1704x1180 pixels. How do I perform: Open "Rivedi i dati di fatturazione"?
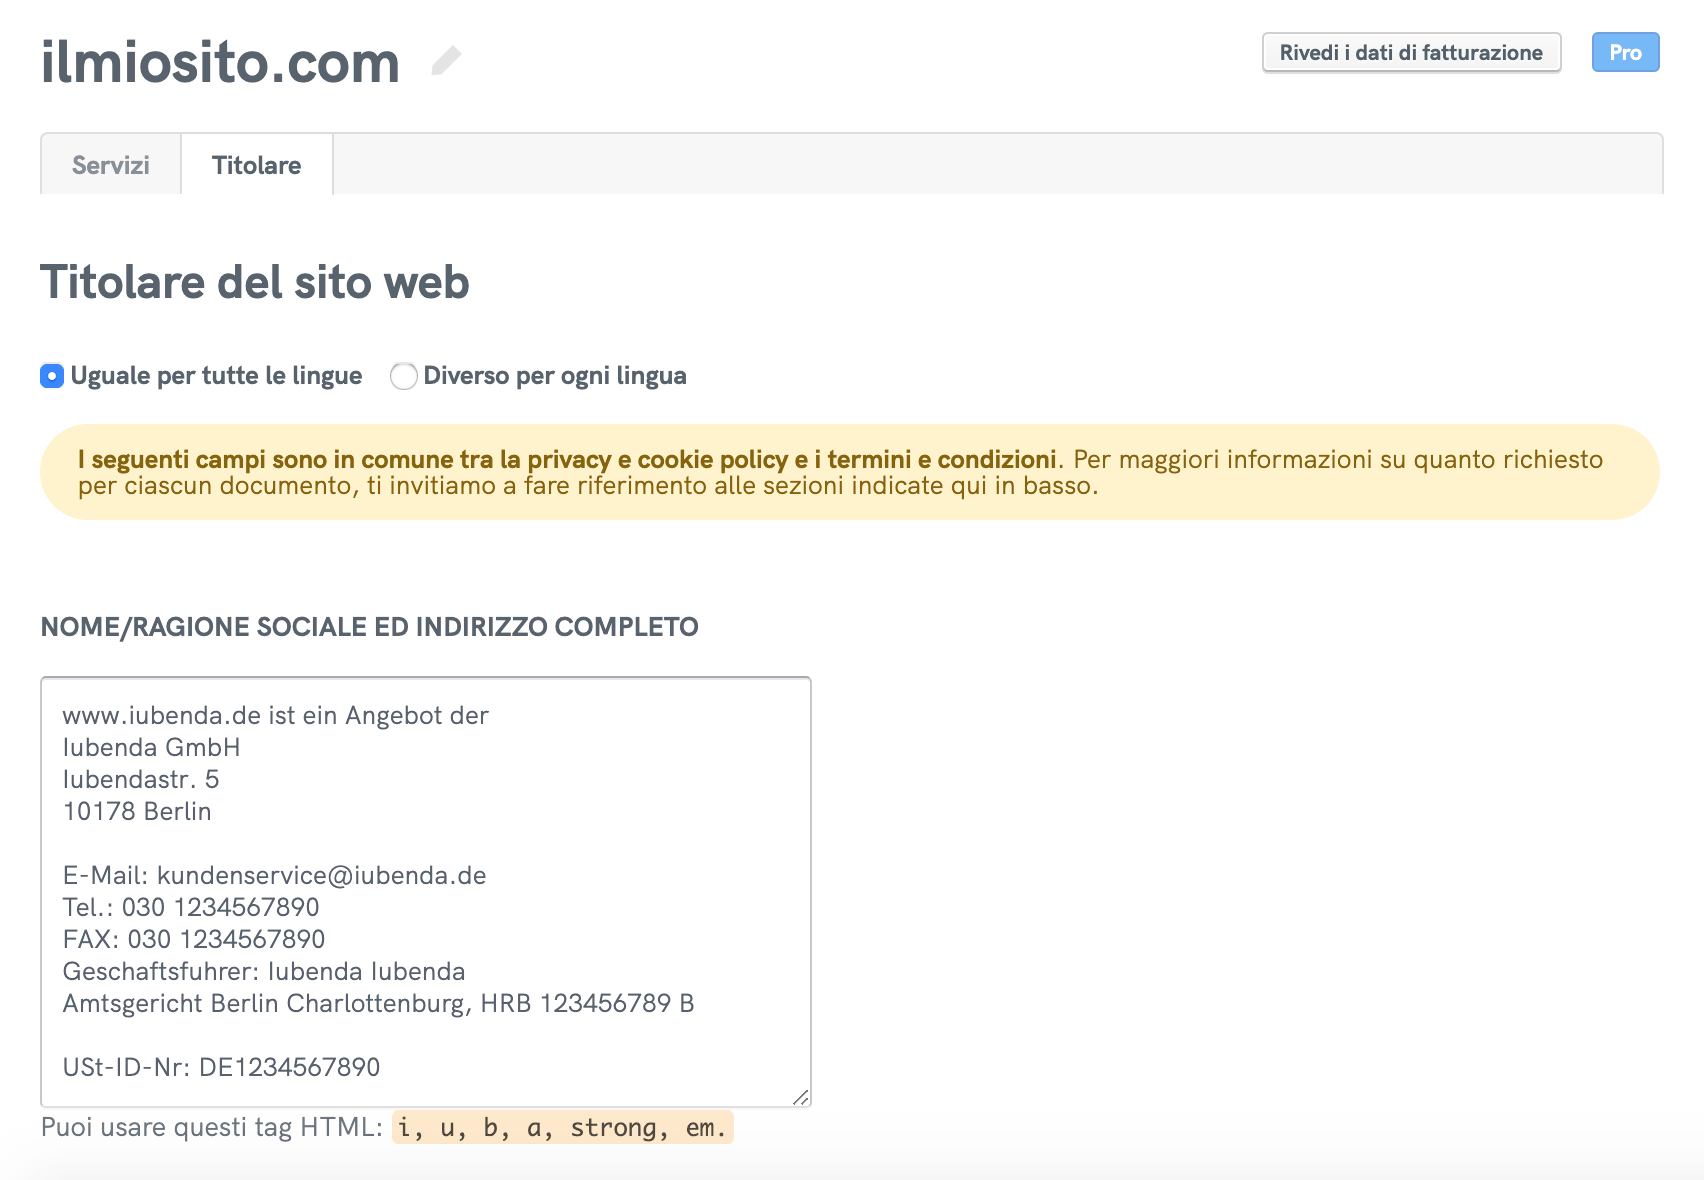click(1410, 53)
